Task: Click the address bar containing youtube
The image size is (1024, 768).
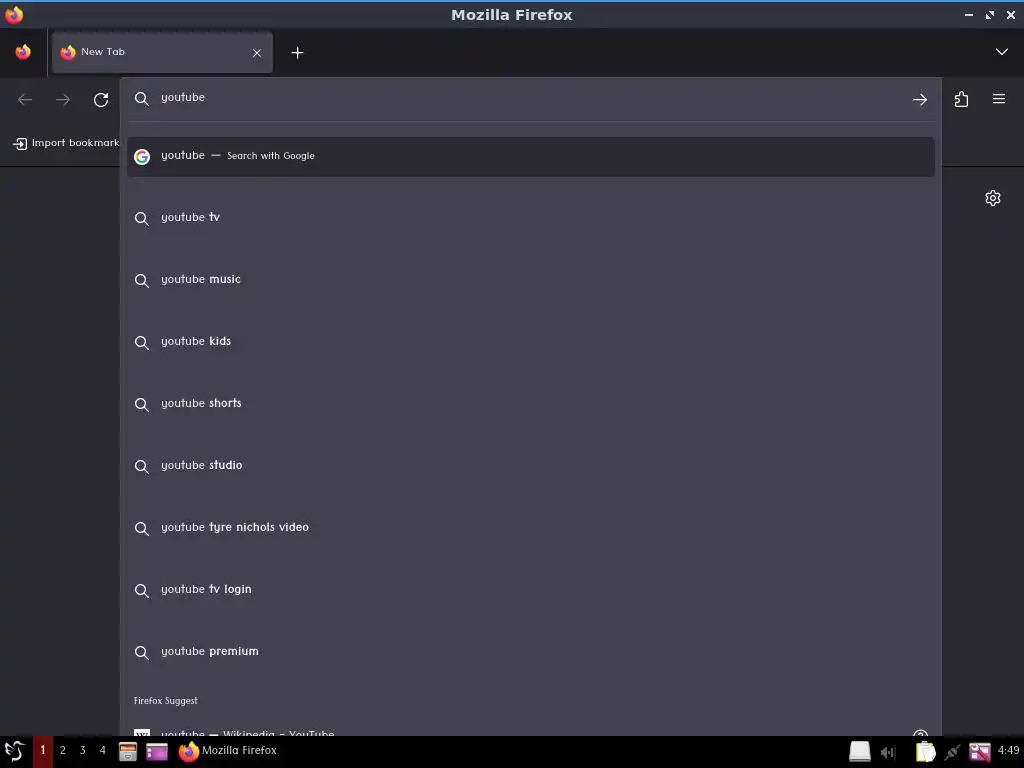Action: pos(530,99)
